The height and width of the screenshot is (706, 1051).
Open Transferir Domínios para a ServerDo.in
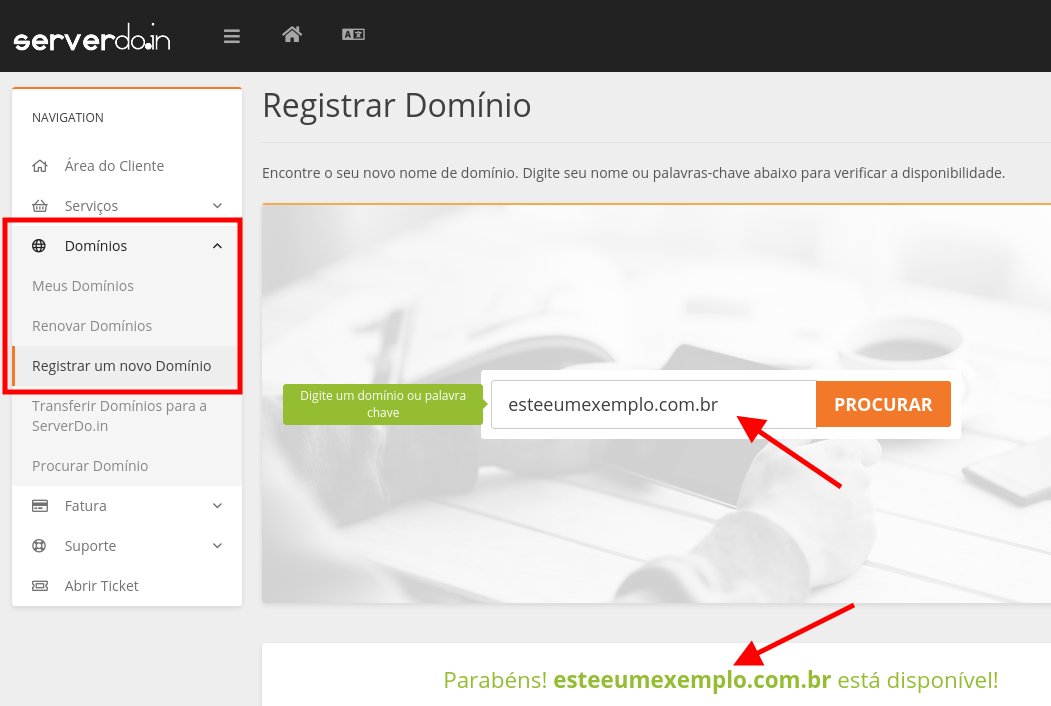pos(119,416)
